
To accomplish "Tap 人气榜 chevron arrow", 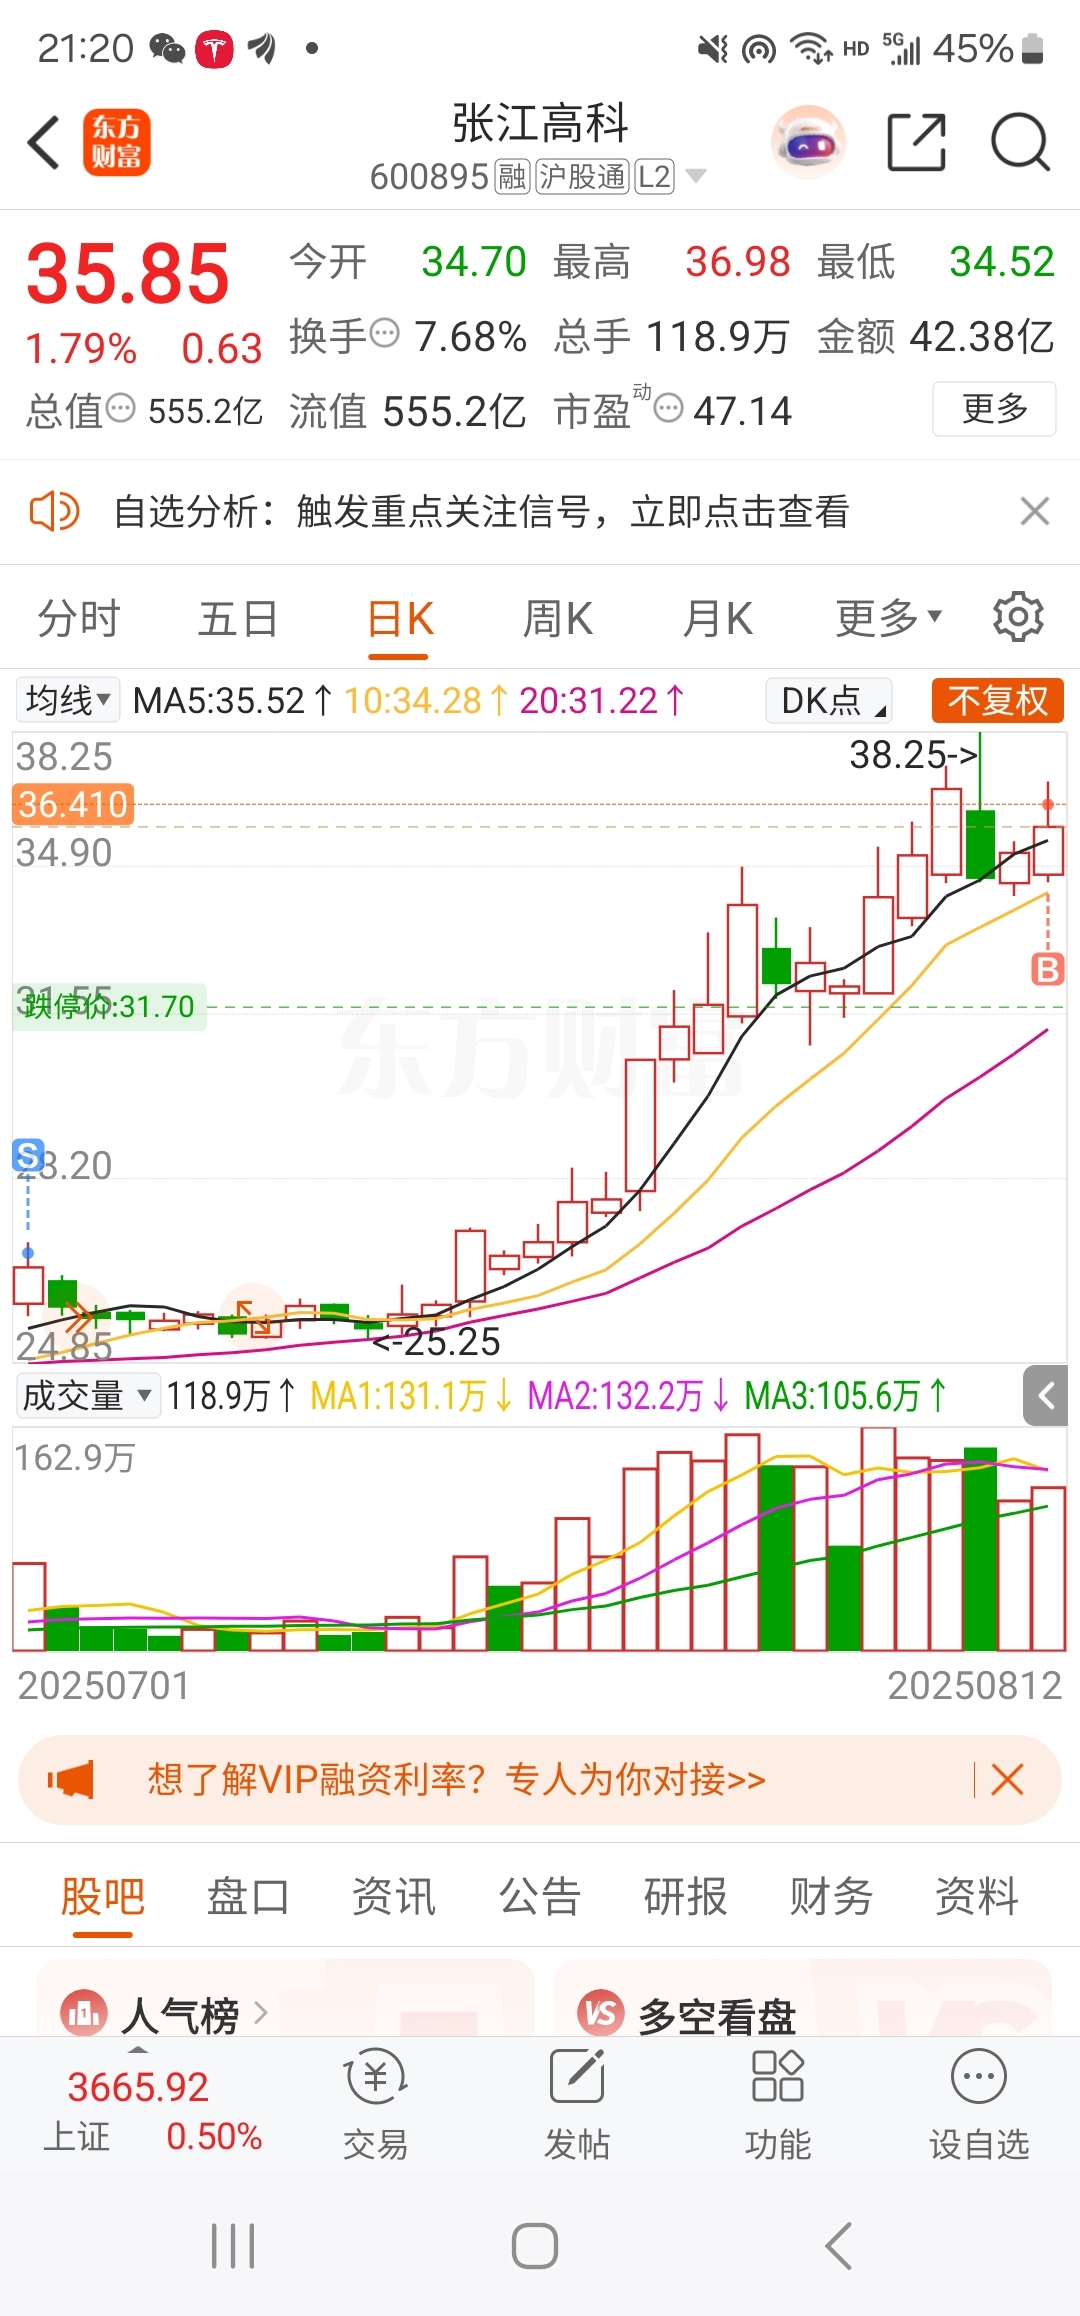I will [261, 2012].
